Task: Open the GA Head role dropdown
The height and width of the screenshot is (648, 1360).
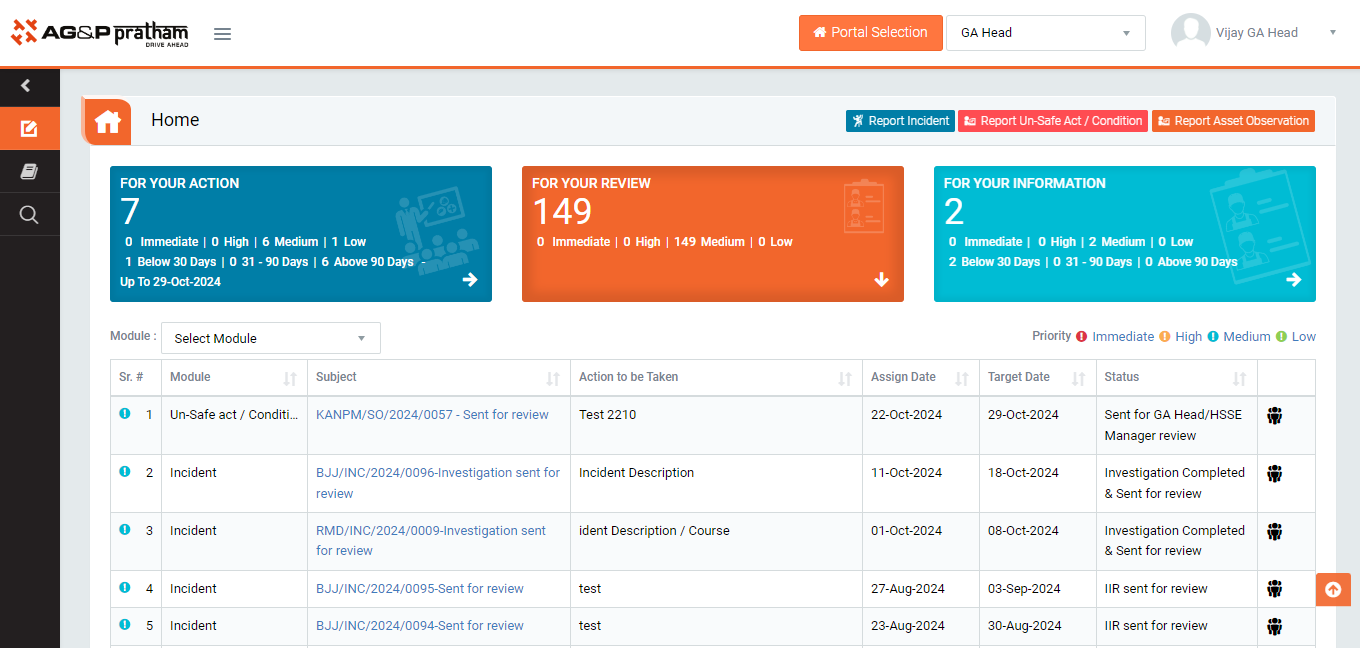Action: point(1045,33)
